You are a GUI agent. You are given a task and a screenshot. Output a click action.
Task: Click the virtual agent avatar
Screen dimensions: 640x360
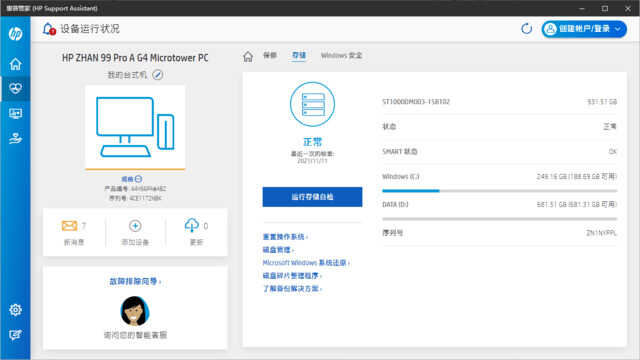click(x=135, y=311)
